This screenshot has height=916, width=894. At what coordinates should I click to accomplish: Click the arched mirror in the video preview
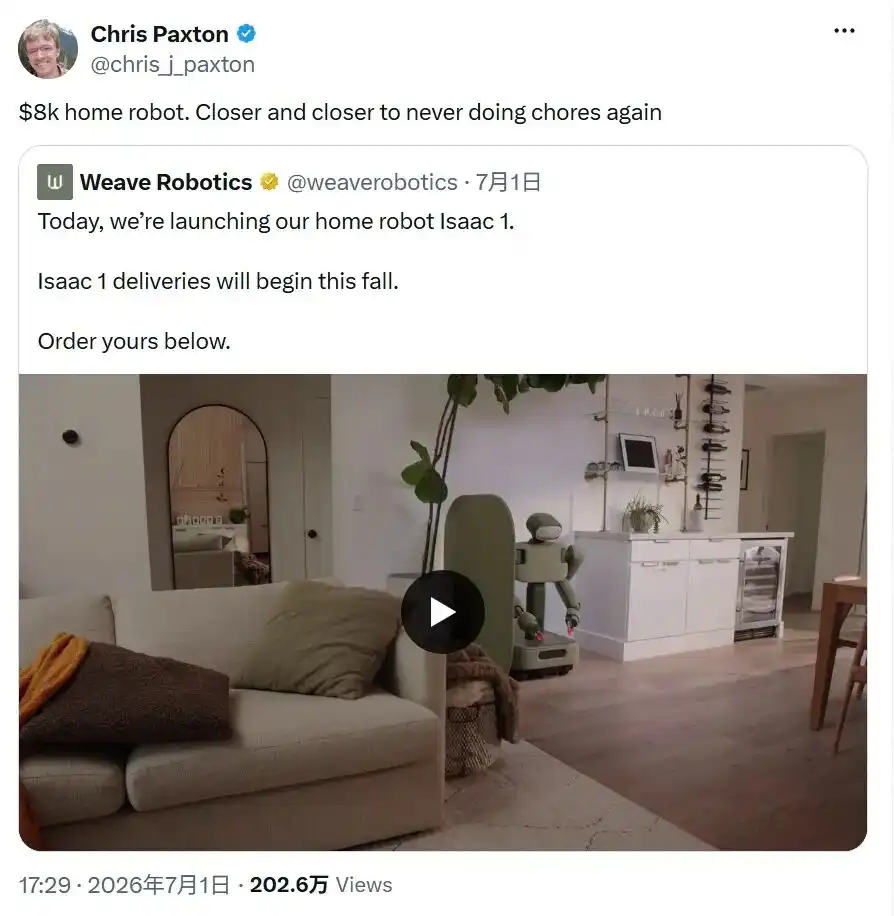coord(219,495)
